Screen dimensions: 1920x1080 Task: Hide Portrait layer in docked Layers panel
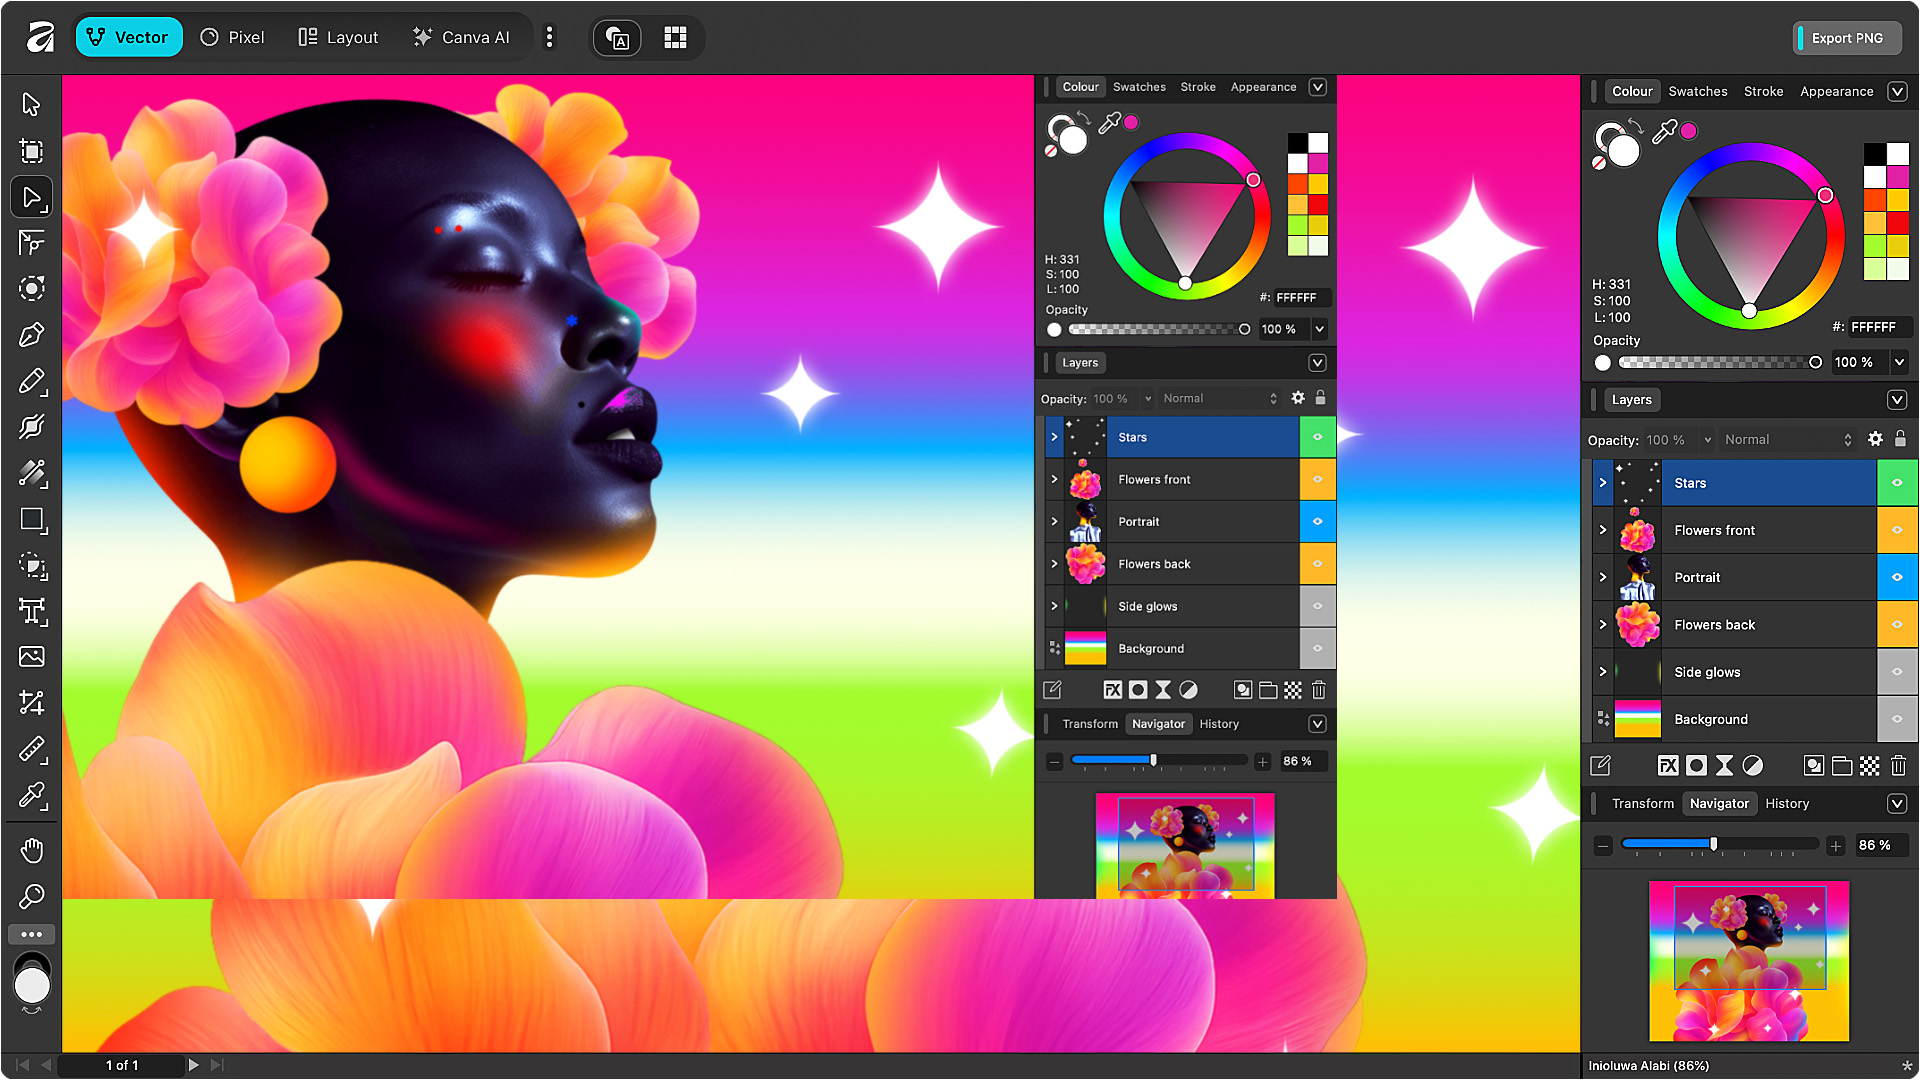click(1897, 577)
